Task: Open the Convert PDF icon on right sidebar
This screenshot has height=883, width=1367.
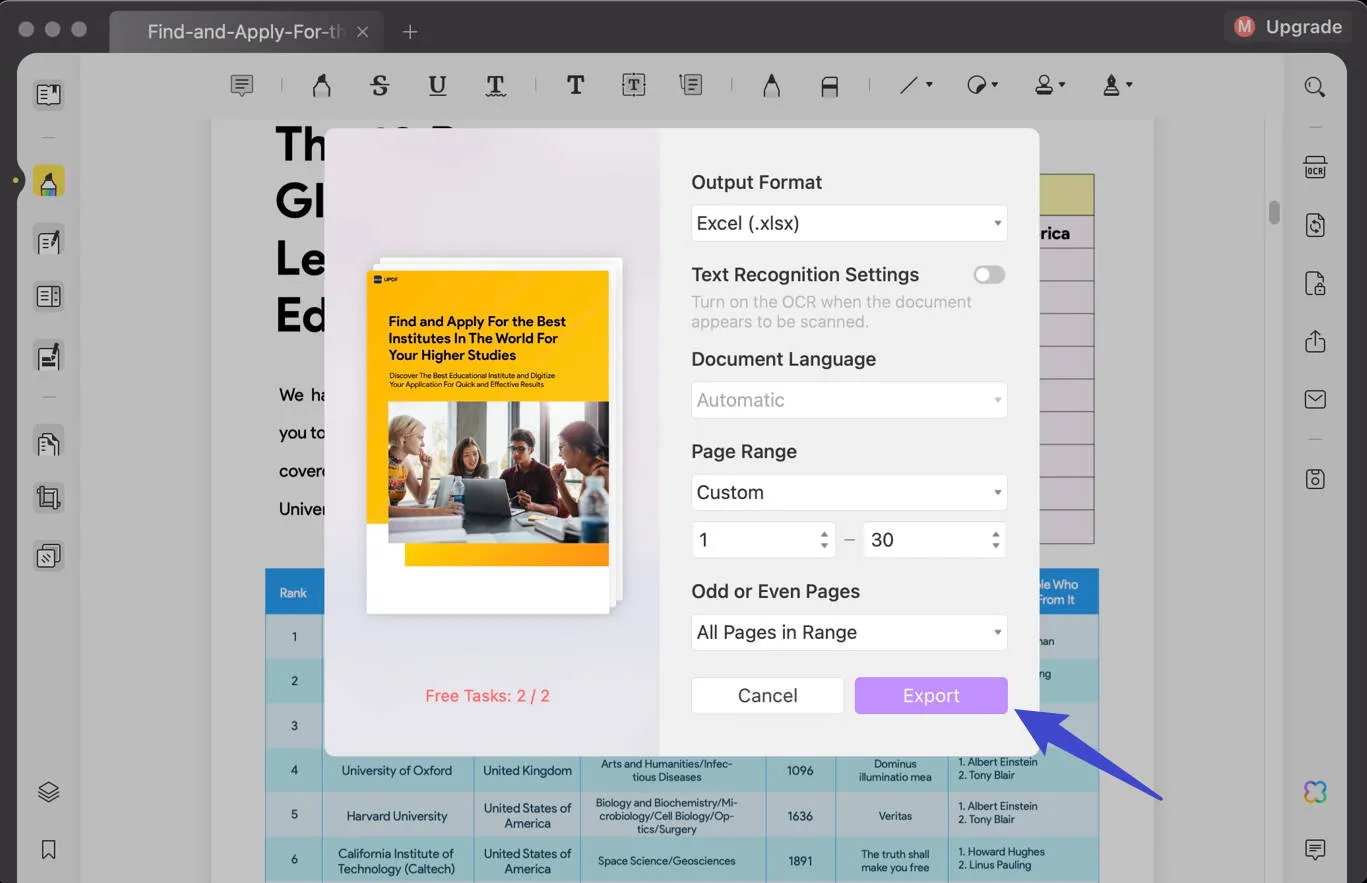Action: pos(1315,224)
